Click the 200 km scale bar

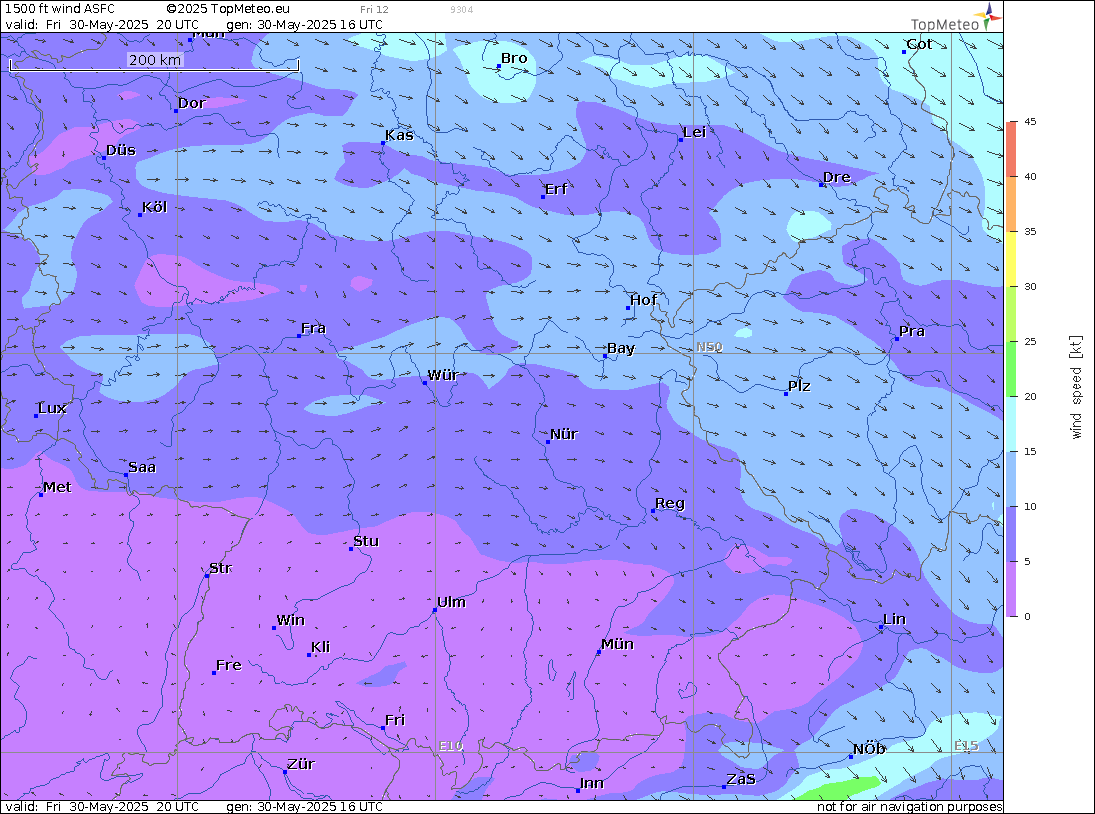(x=154, y=64)
